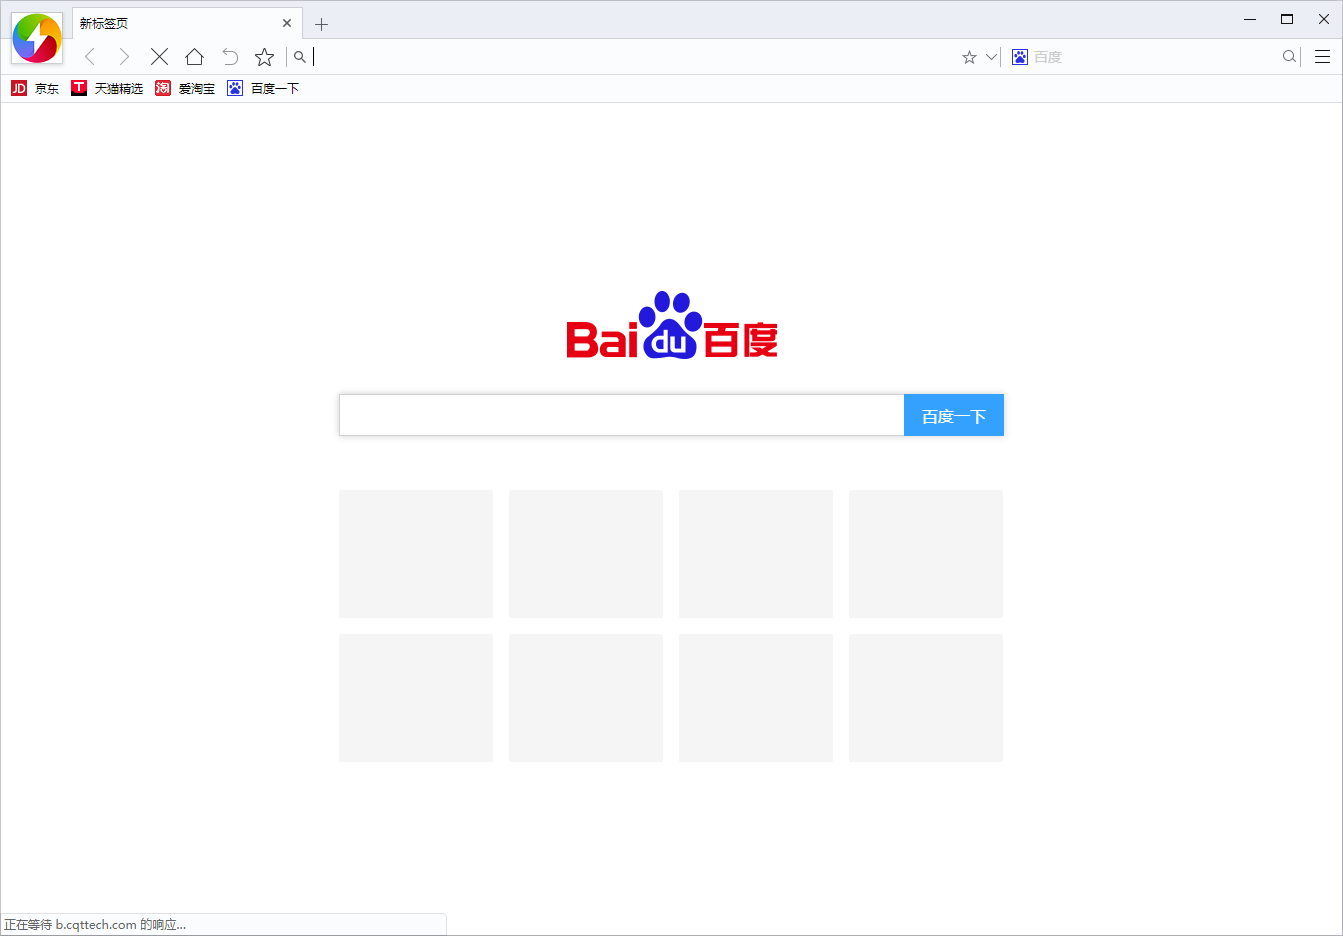Bookmark this page with the address bar star
1343x936 pixels.
pos(969,57)
